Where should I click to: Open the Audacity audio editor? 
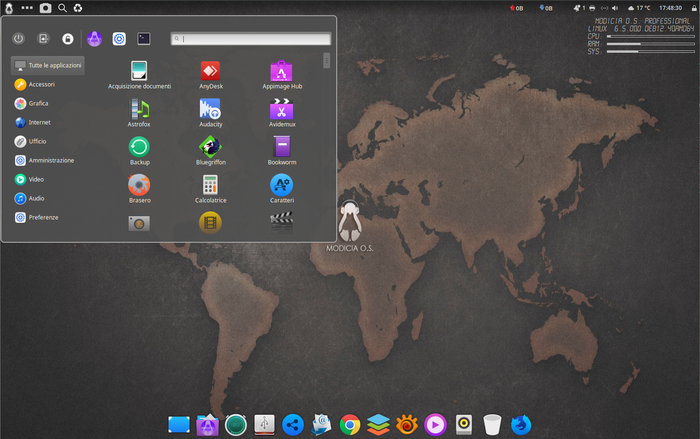210,110
